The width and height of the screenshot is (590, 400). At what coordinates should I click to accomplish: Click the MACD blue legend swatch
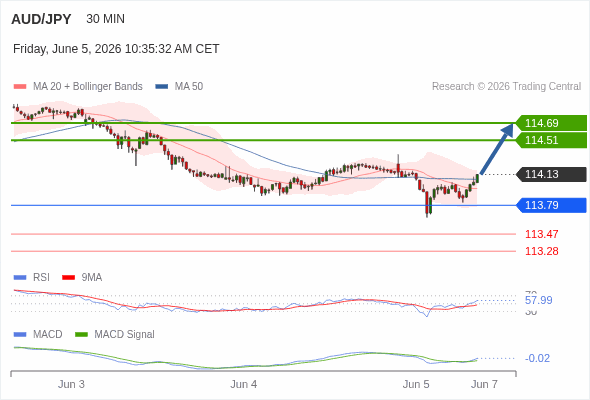coord(20,335)
